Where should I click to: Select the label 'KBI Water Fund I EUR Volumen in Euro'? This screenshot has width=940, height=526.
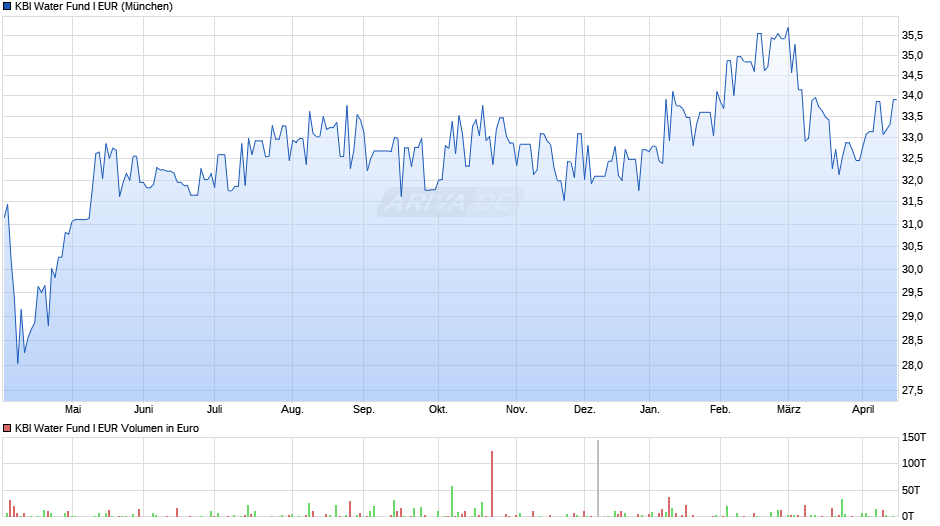click(x=107, y=428)
